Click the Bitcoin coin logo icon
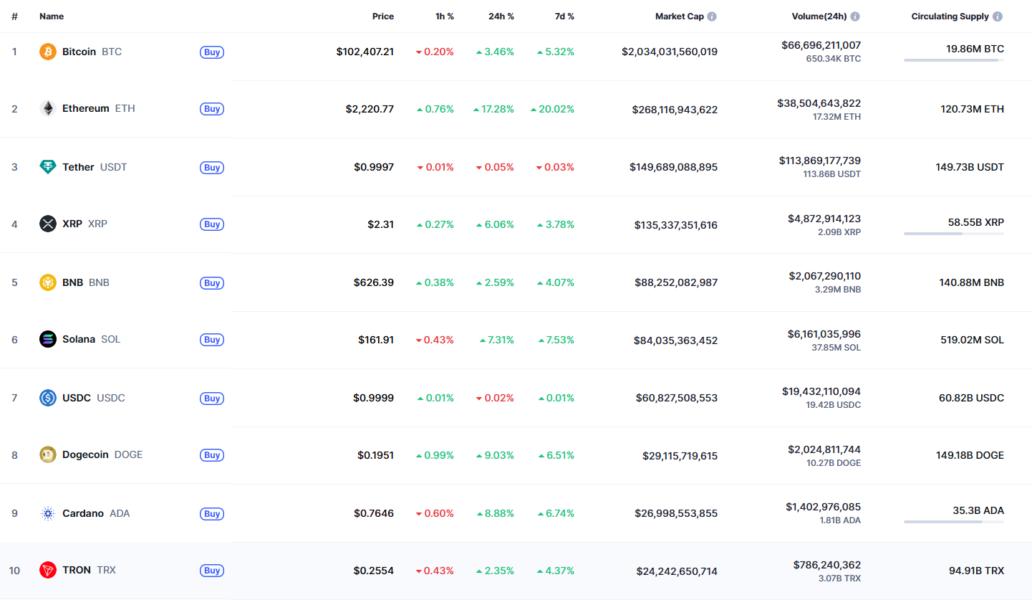This screenshot has height=600, width=1032. 47,51
